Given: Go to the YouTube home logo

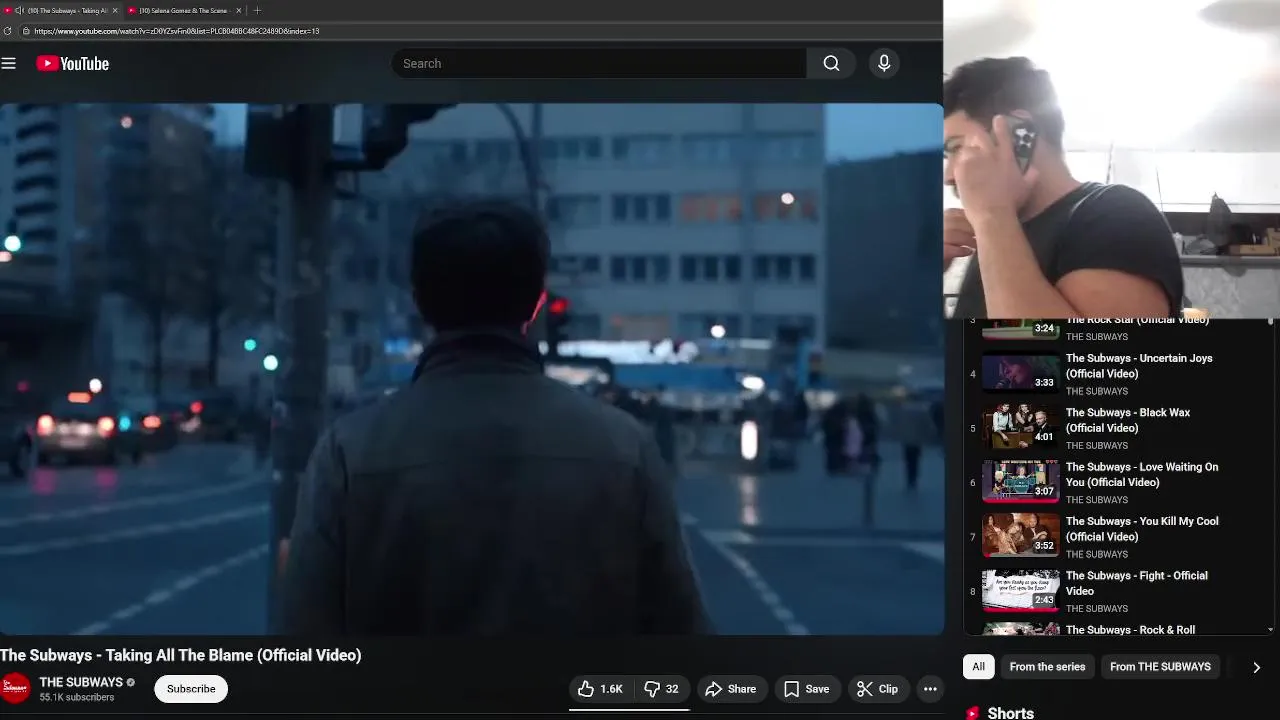Looking at the screenshot, I should [72, 63].
